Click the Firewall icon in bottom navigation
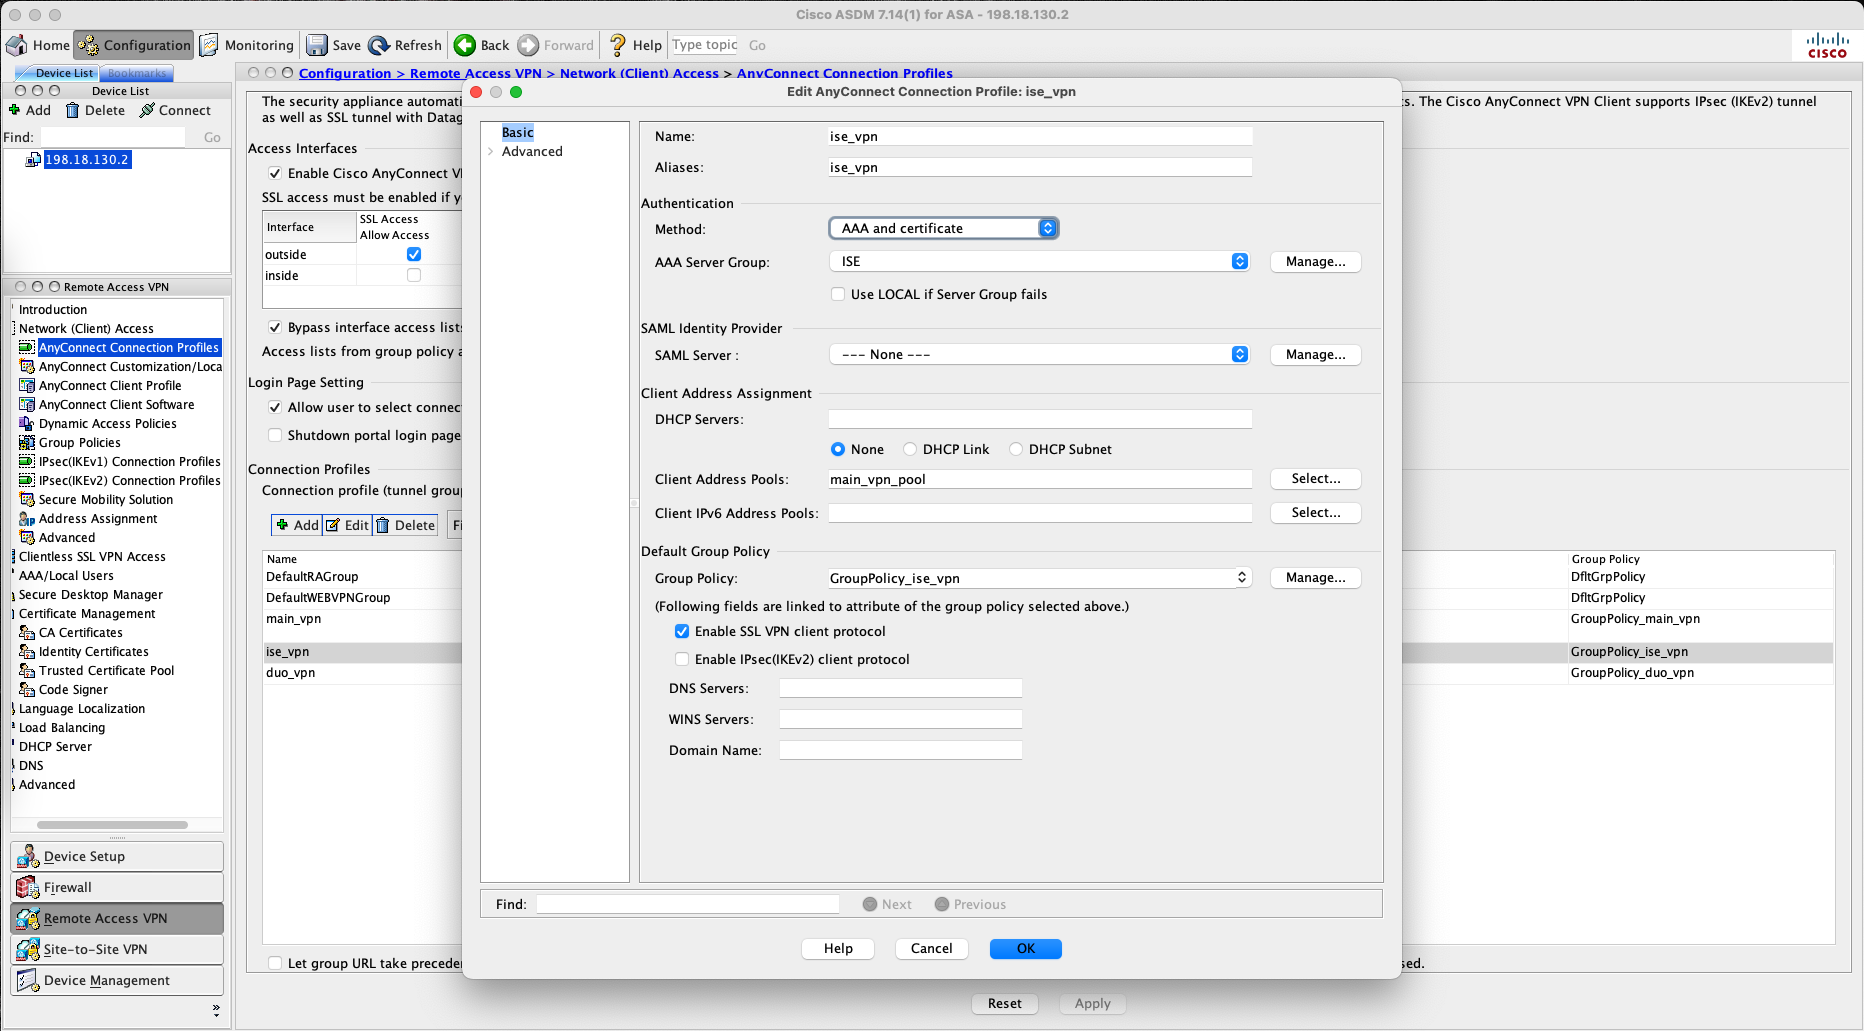1864x1031 pixels. [x=28, y=887]
